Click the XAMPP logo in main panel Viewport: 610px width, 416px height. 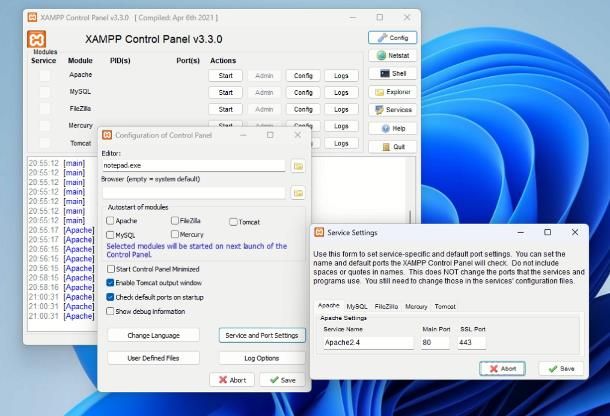pos(37,40)
